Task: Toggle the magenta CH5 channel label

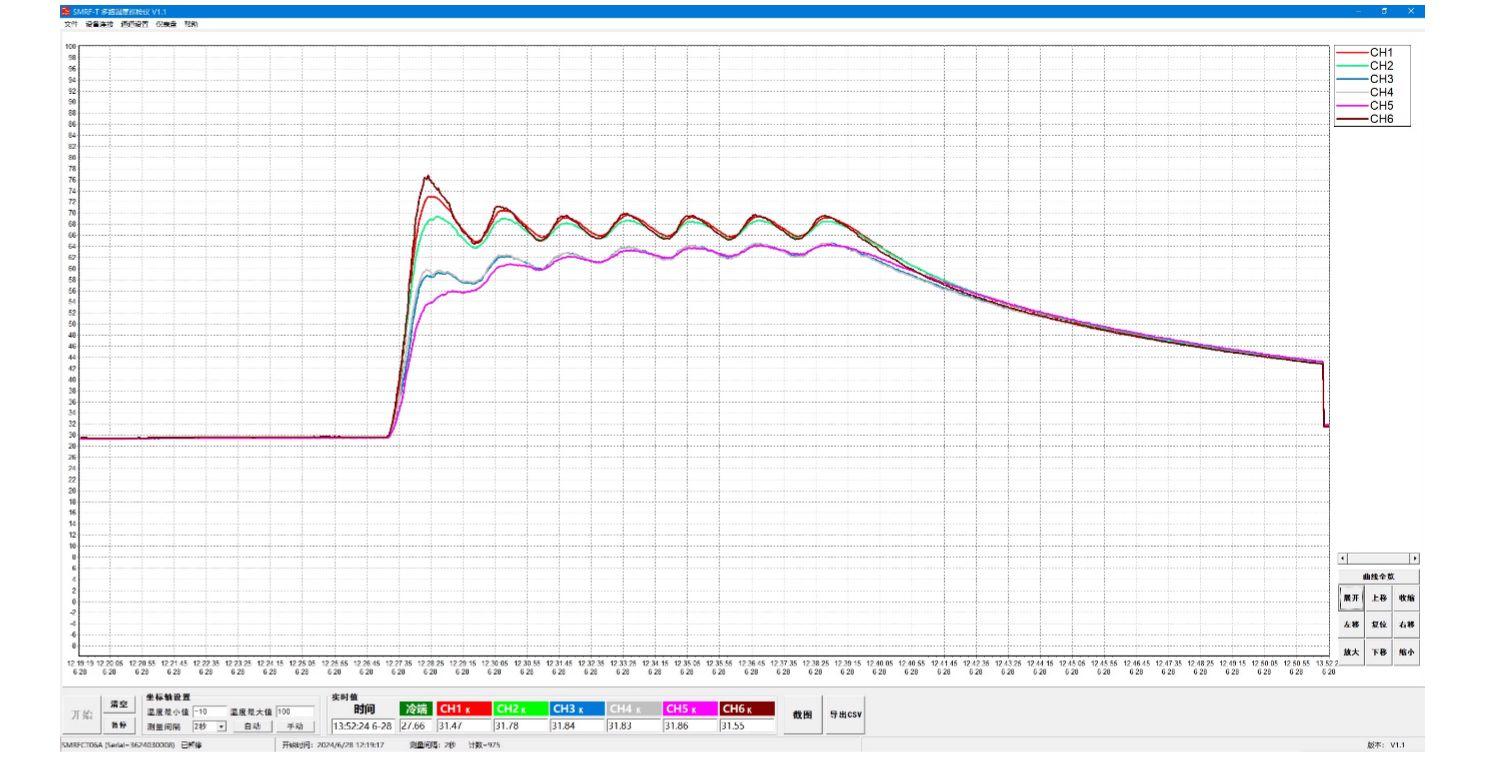Action: click(689, 709)
